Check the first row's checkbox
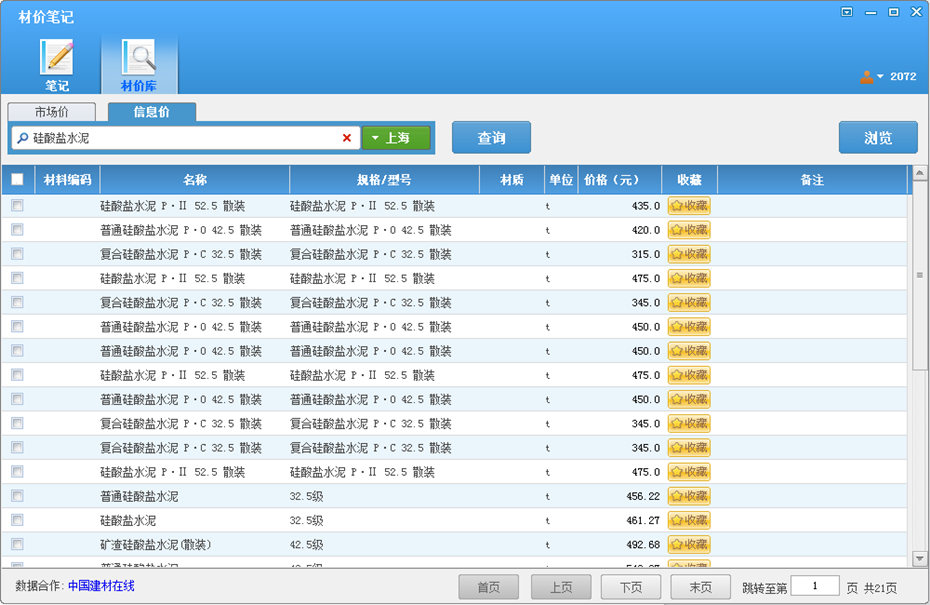Image resolution: width=930 pixels, height=605 pixels. pyautogui.click(x=17, y=206)
